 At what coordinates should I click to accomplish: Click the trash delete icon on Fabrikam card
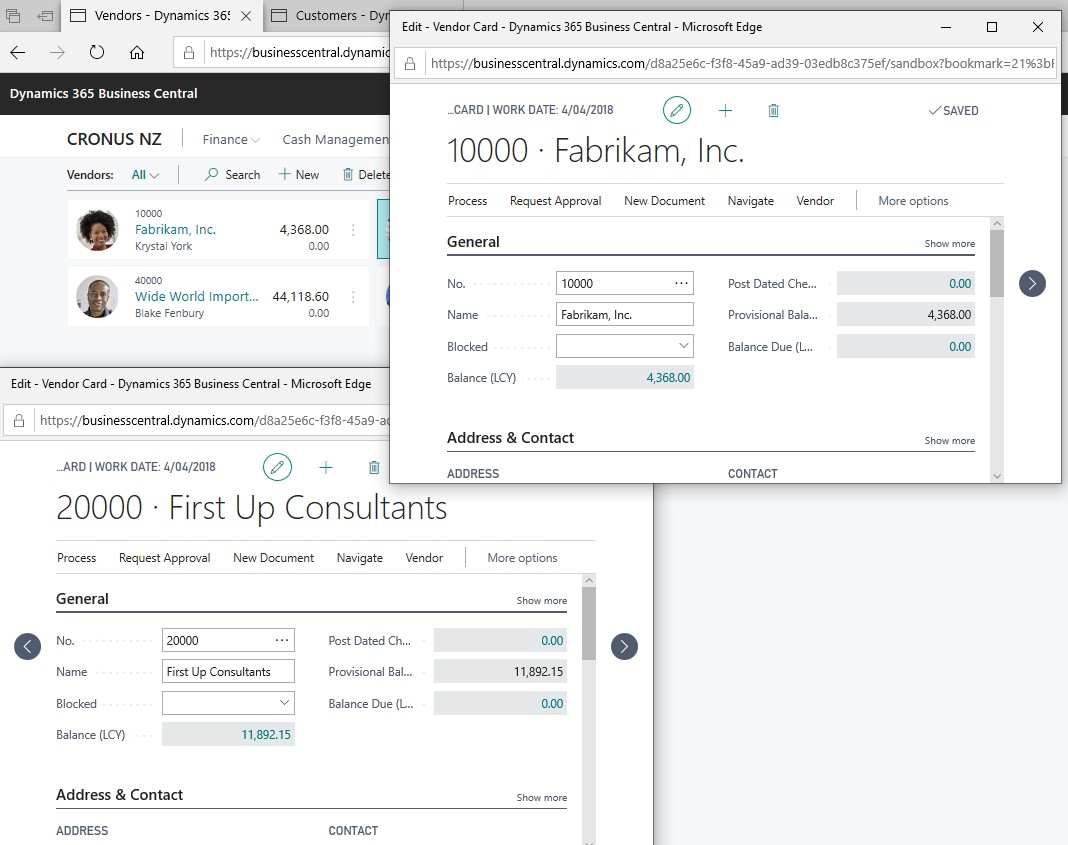[x=773, y=110]
